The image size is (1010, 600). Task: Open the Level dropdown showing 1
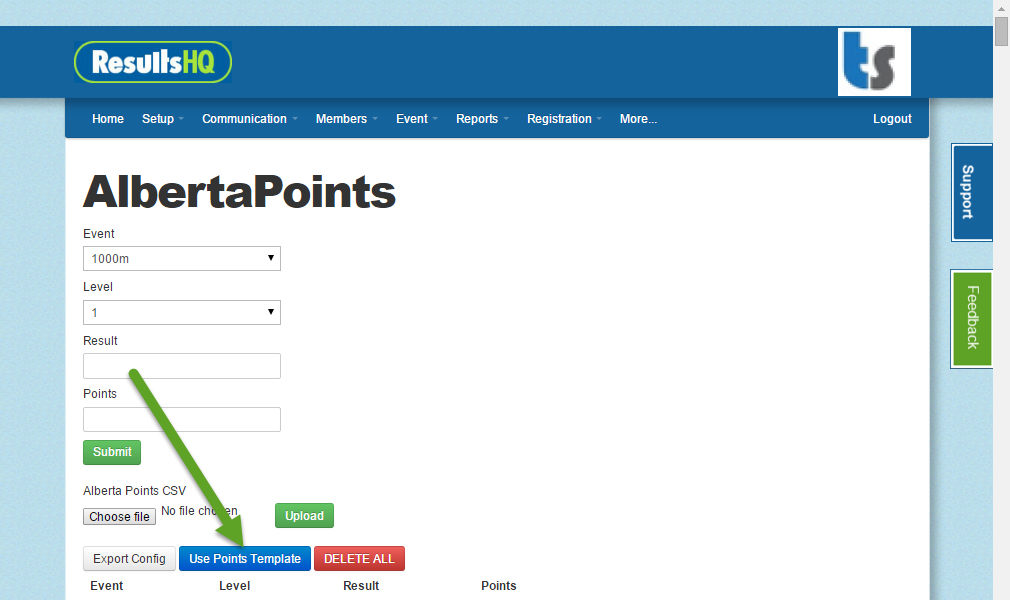pos(182,313)
